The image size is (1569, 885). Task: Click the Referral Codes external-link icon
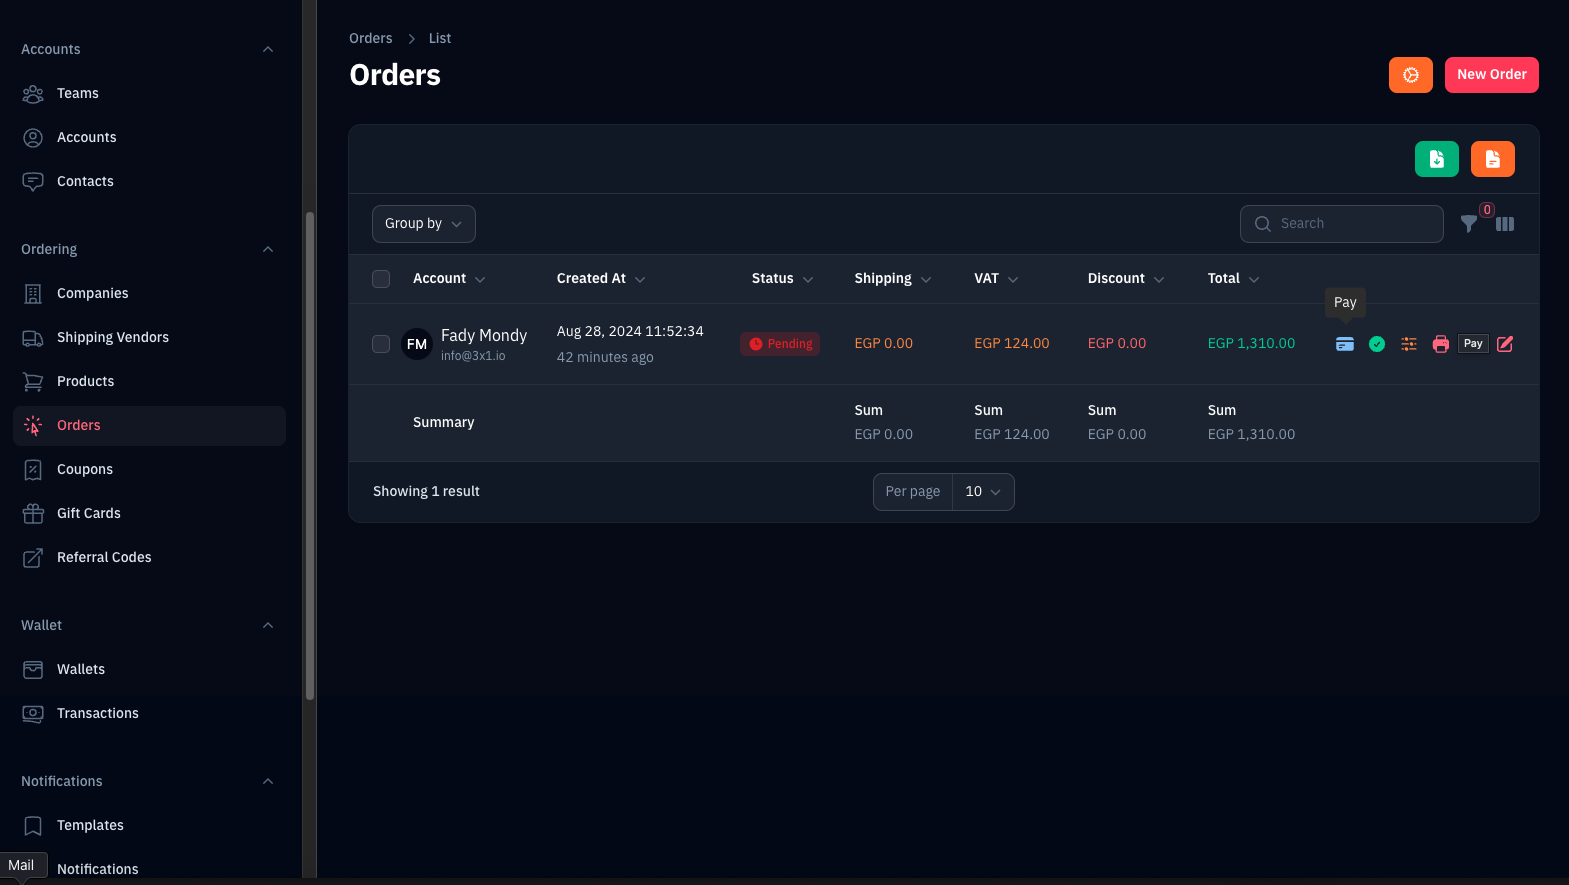tap(33, 557)
